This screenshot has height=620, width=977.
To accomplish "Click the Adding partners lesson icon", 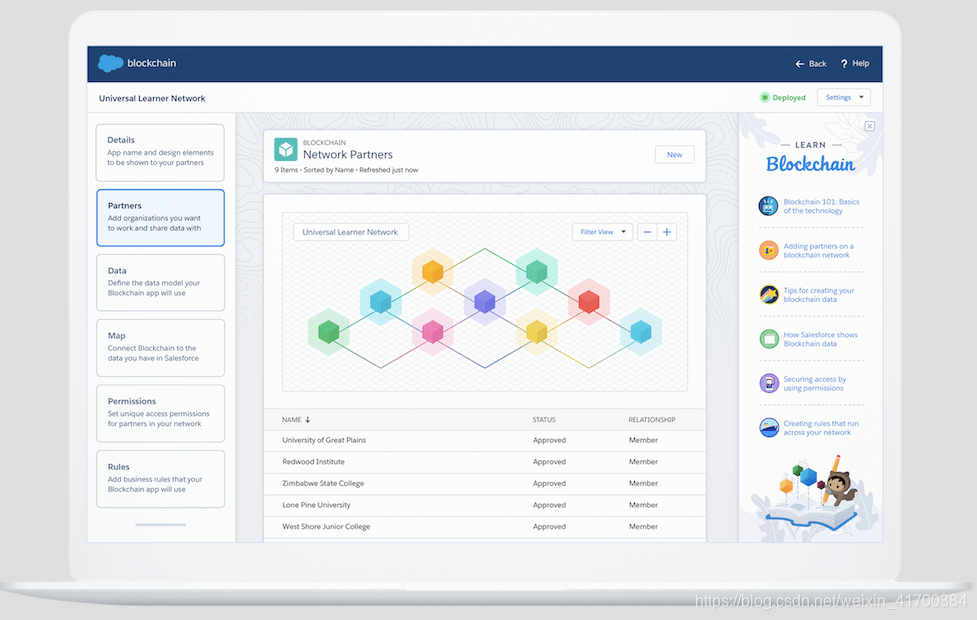I will click(x=768, y=250).
